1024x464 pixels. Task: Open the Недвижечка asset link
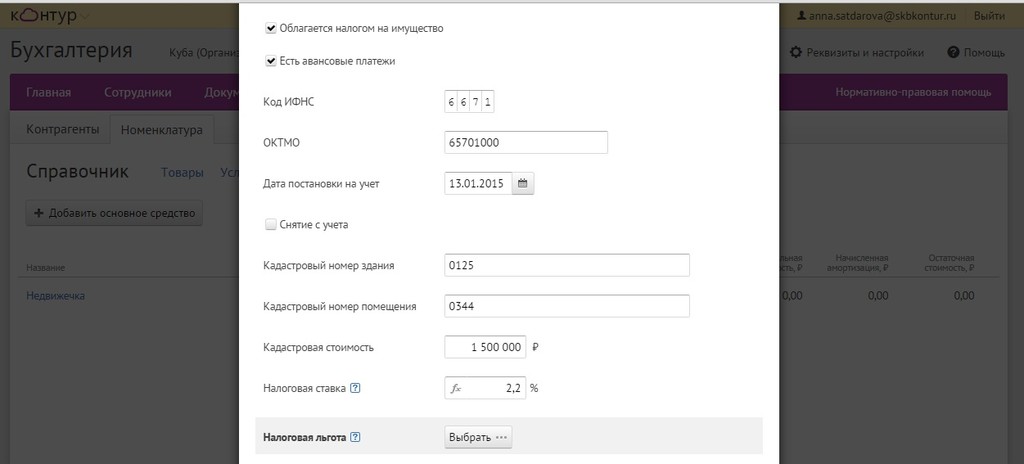[55, 296]
